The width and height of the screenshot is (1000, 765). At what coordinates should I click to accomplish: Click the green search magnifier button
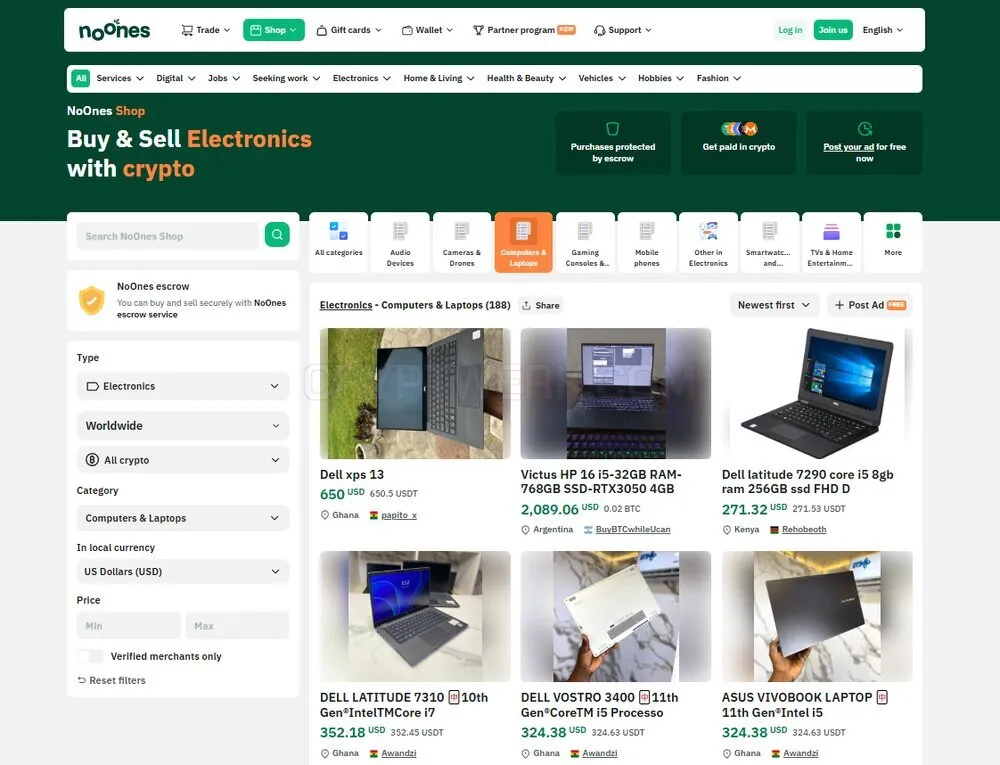point(277,235)
